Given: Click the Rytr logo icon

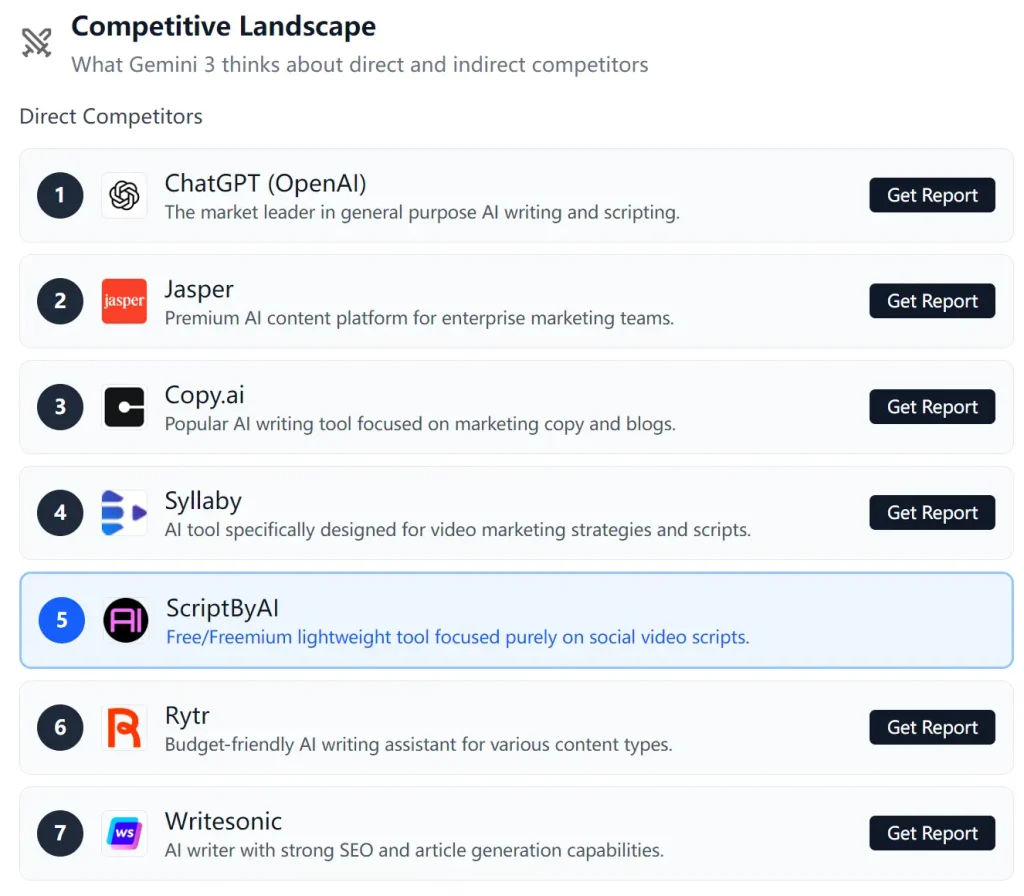Looking at the screenshot, I should tap(124, 728).
